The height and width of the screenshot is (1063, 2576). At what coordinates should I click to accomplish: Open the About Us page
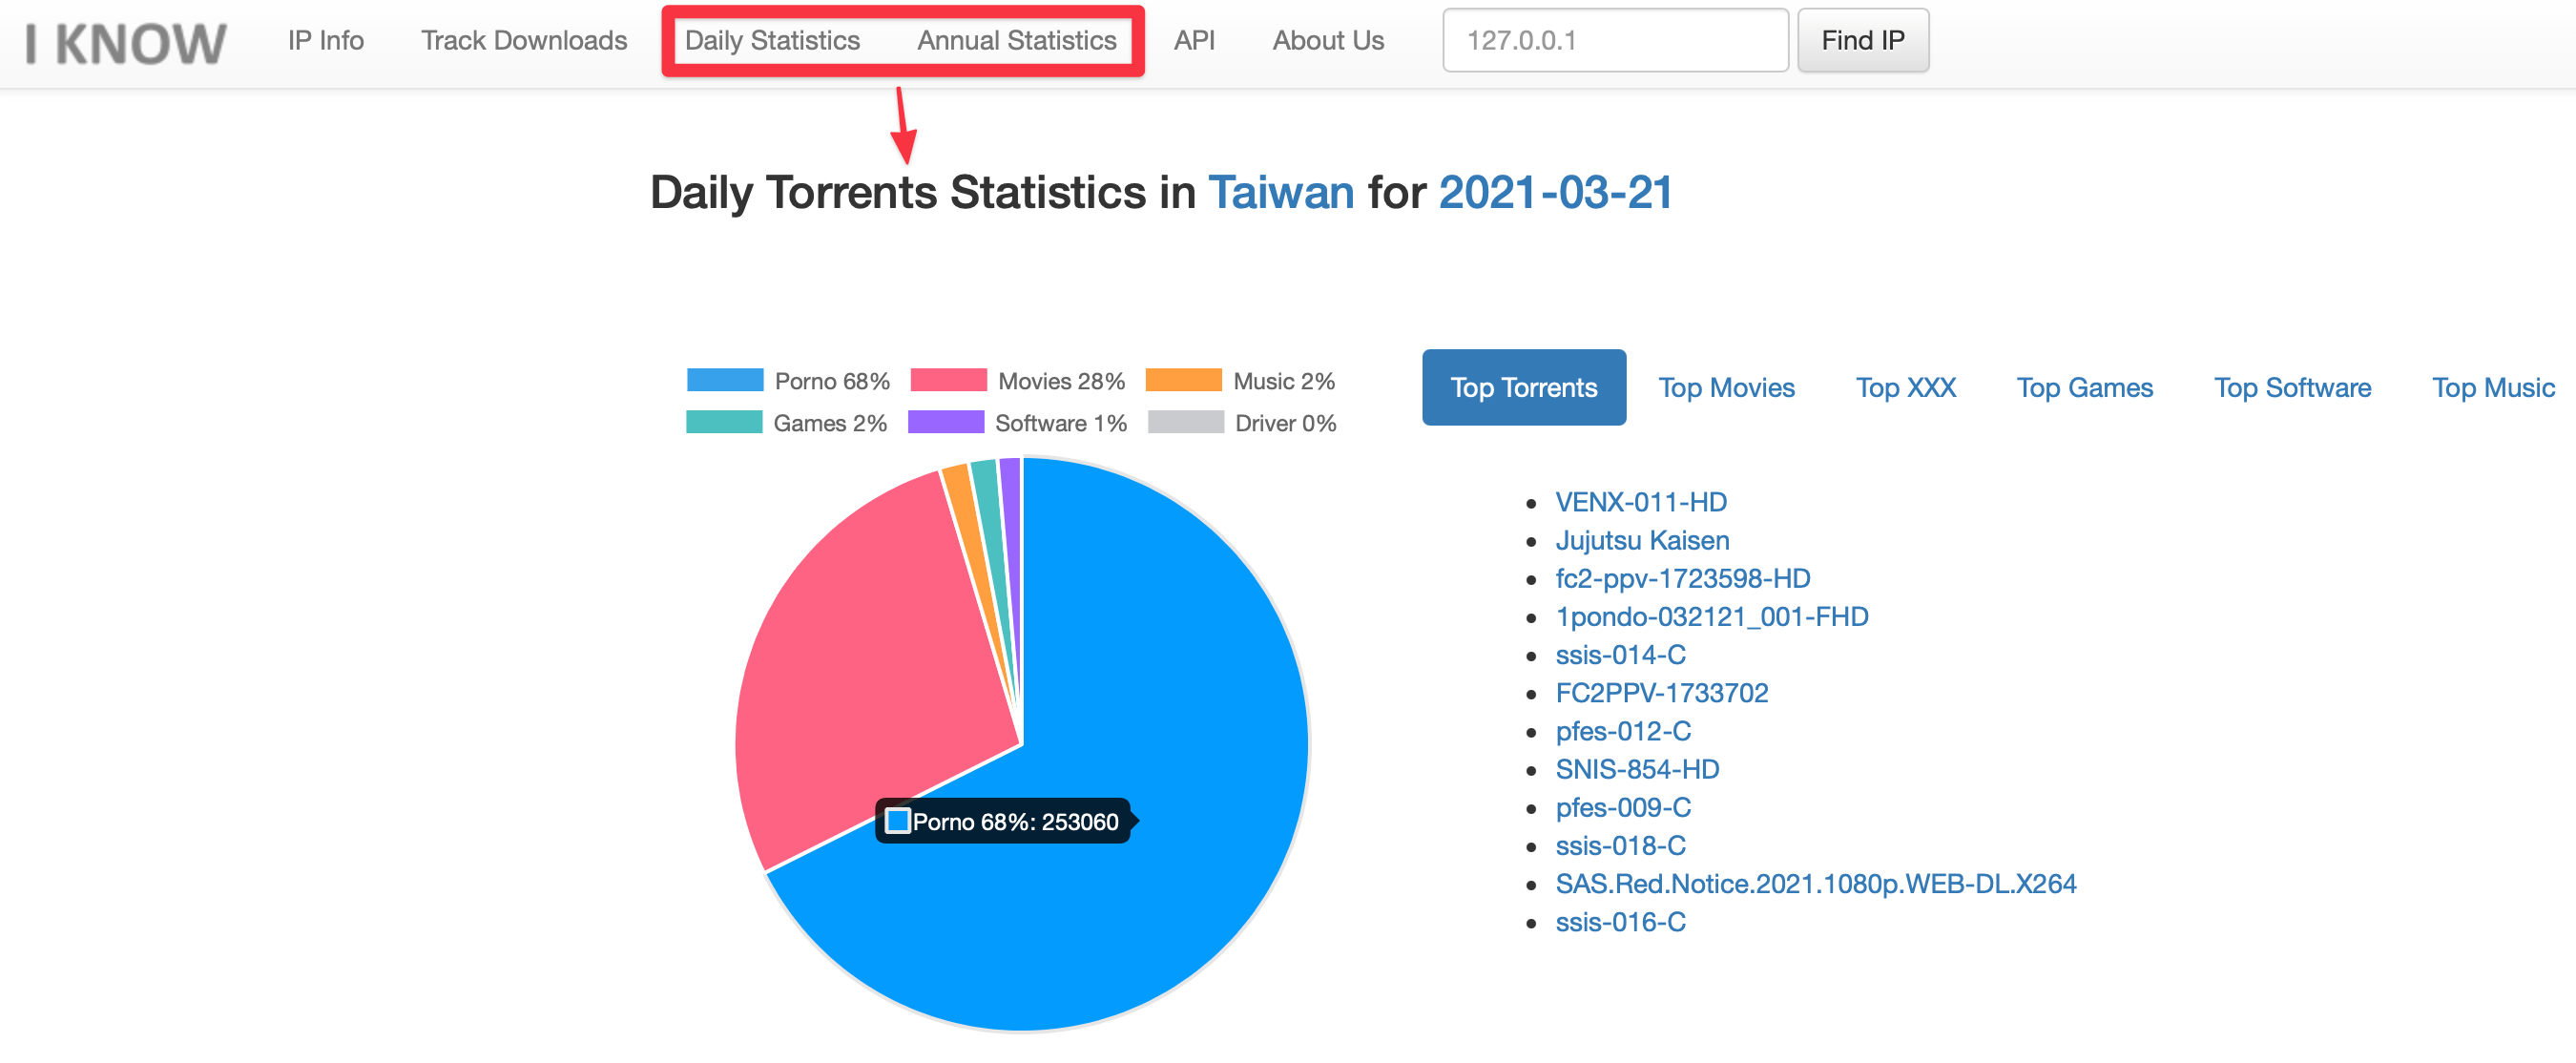click(1327, 40)
